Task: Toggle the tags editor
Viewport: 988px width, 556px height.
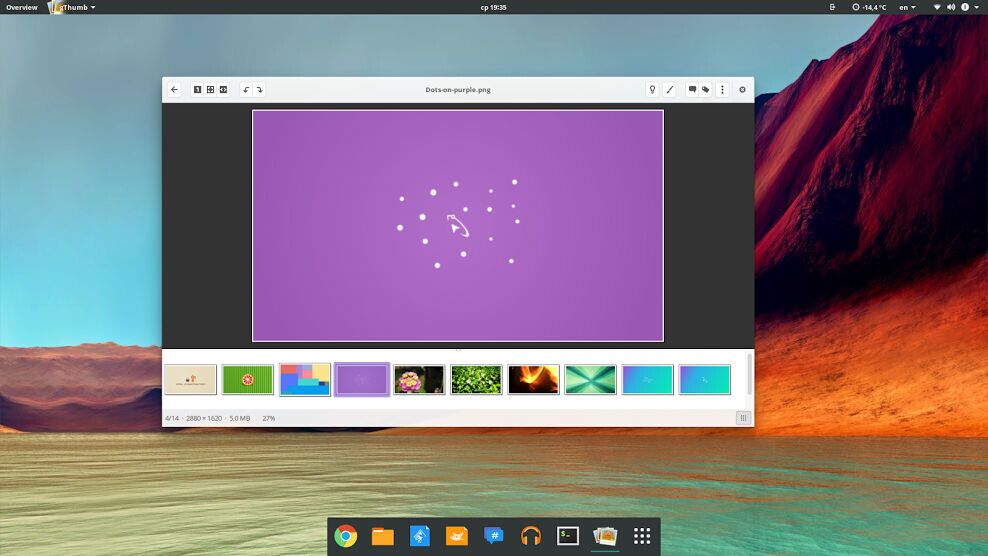Action: pos(706,90)
